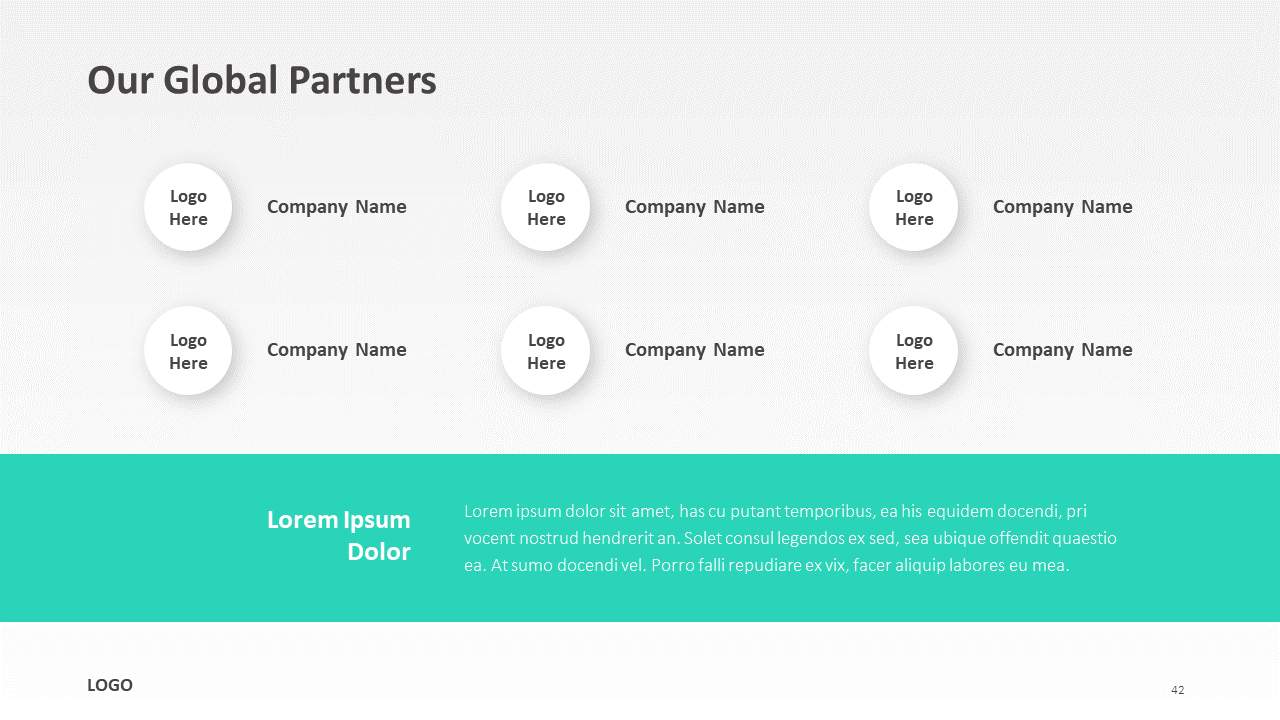Click 'Company Name' beside the bottom-right logo

coord(1062,350)
